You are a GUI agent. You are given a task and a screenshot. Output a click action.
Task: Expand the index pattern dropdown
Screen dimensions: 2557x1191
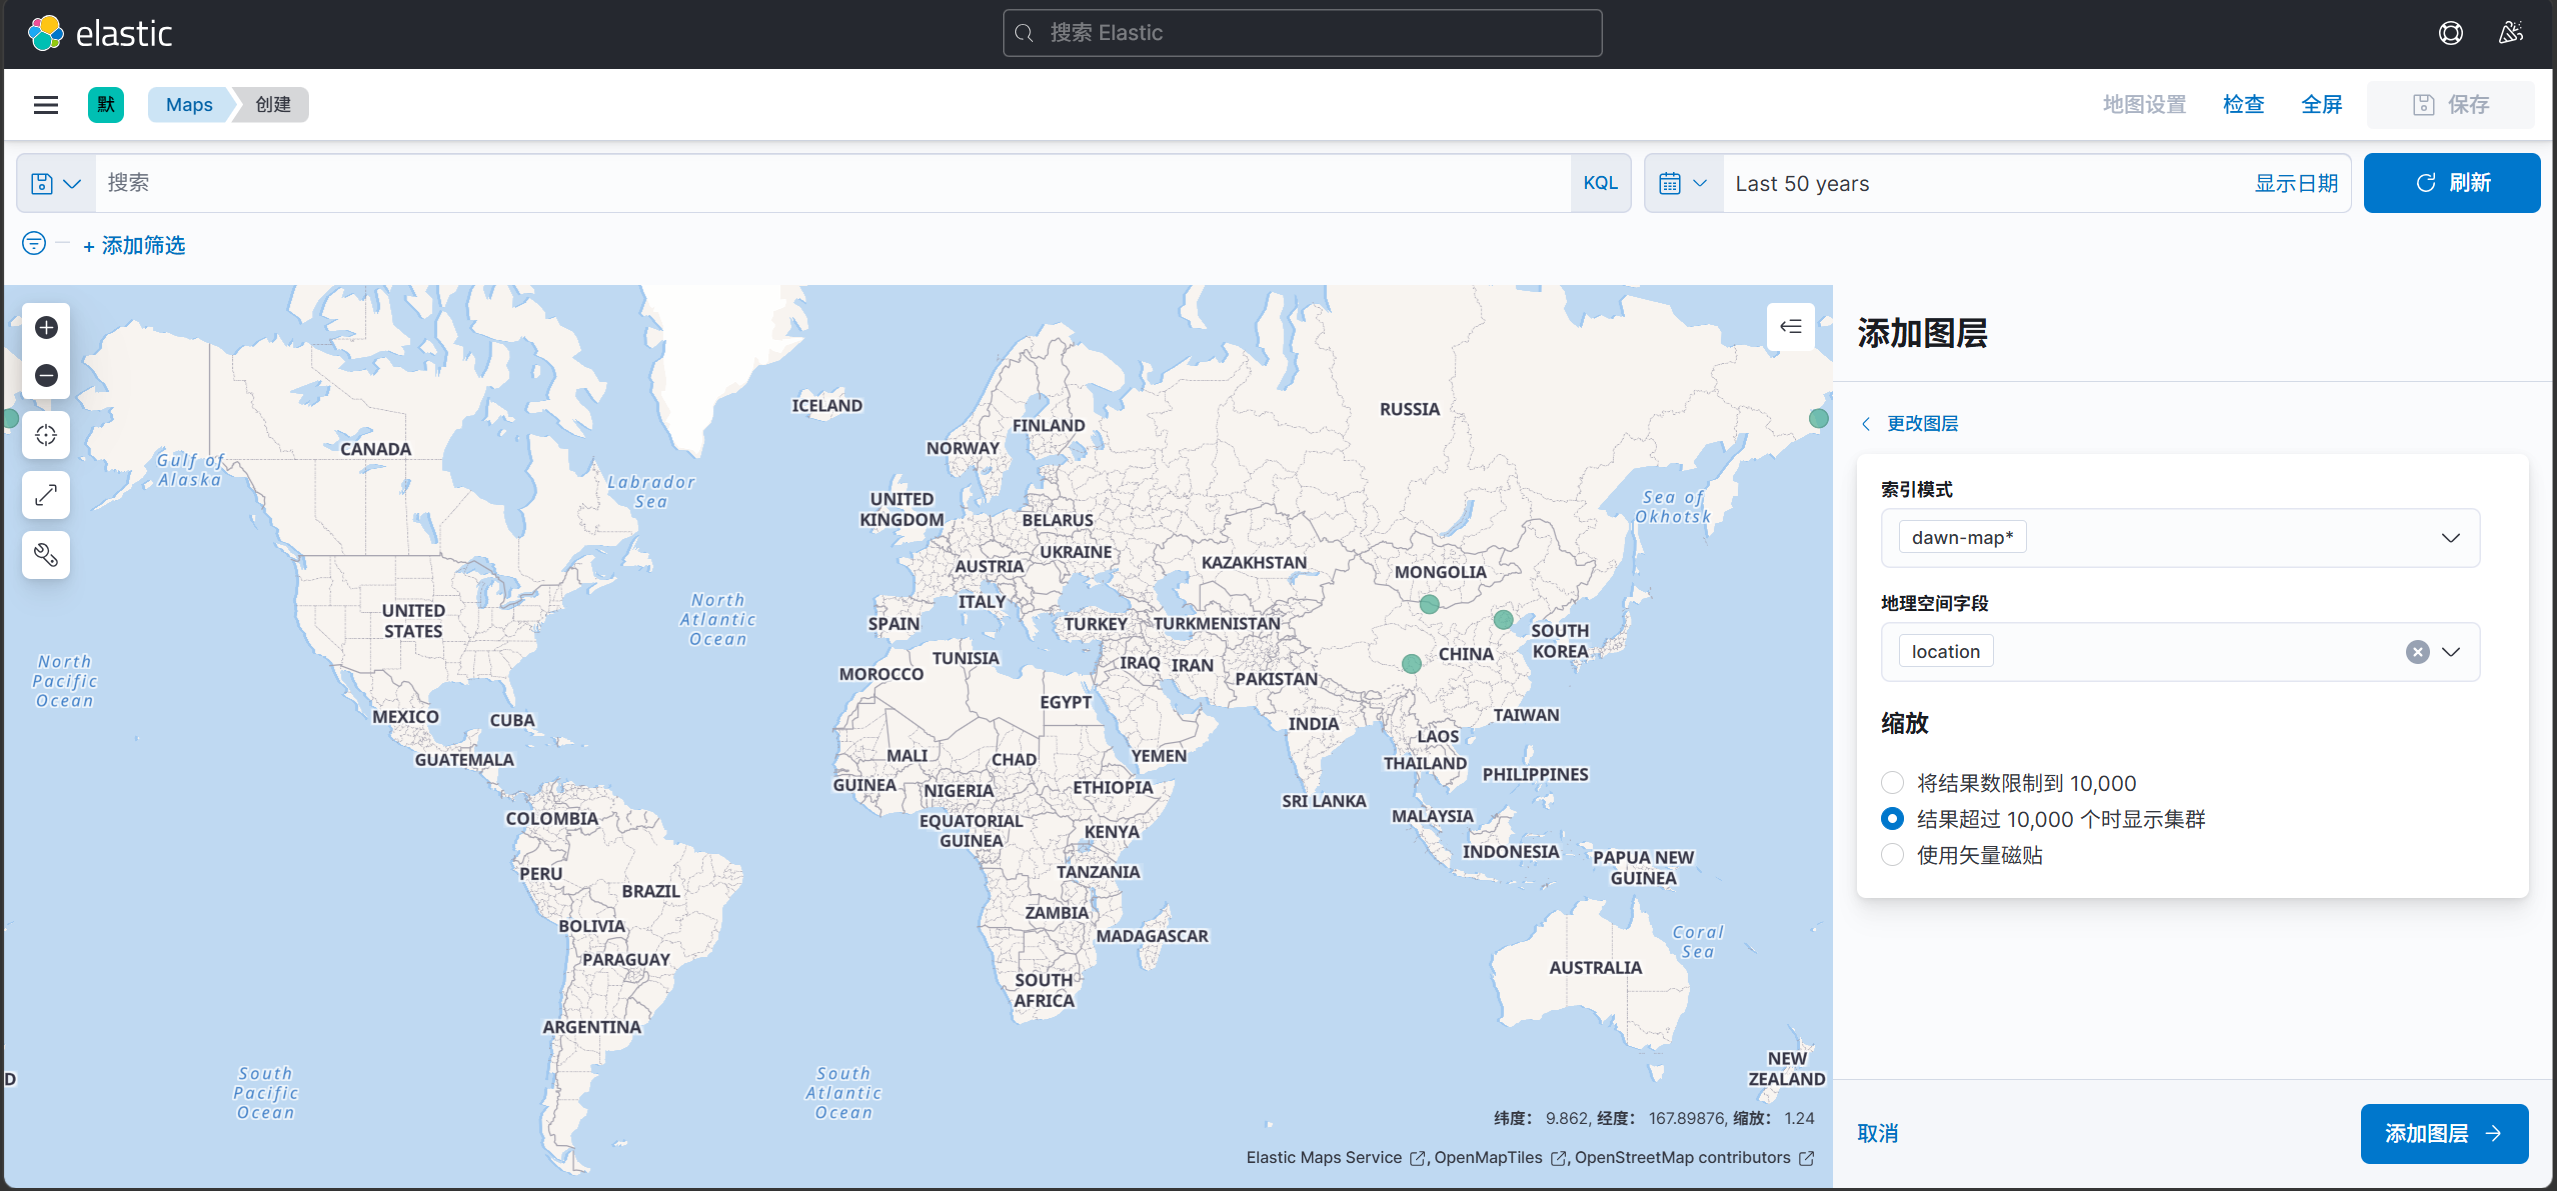tap(2450, 538)
